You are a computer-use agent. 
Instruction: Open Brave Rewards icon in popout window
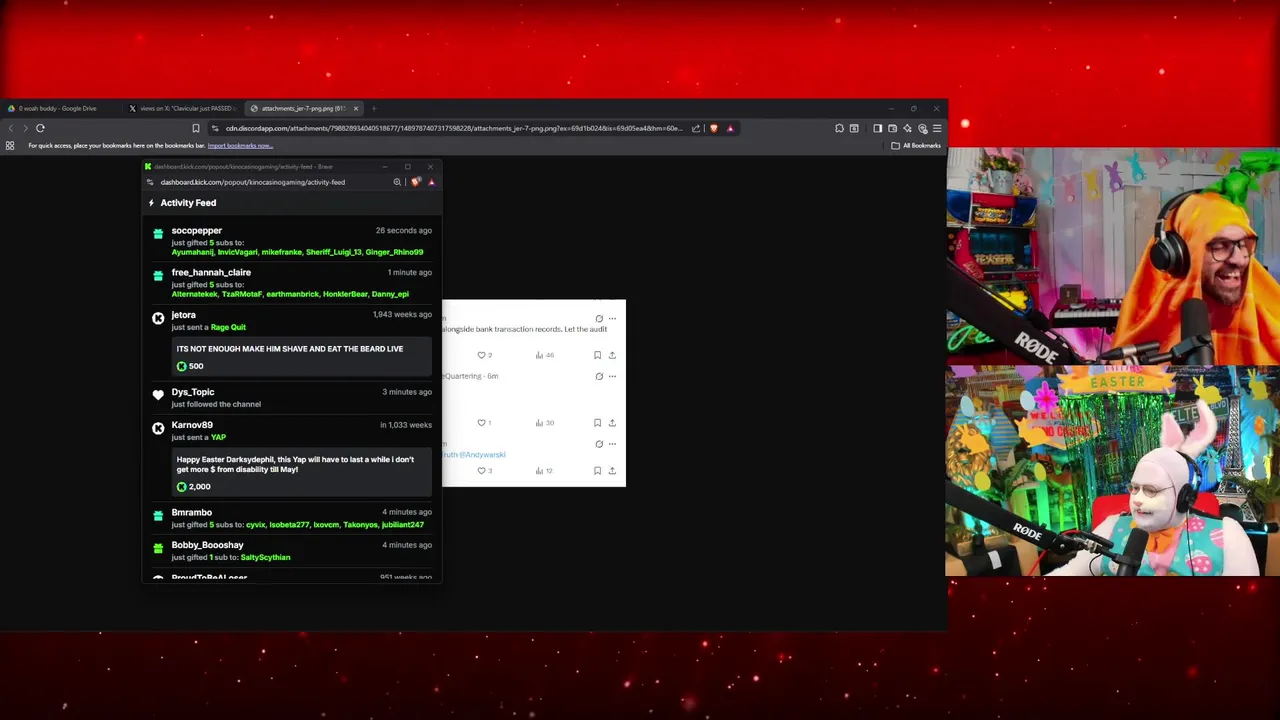[x=431, y=182]
